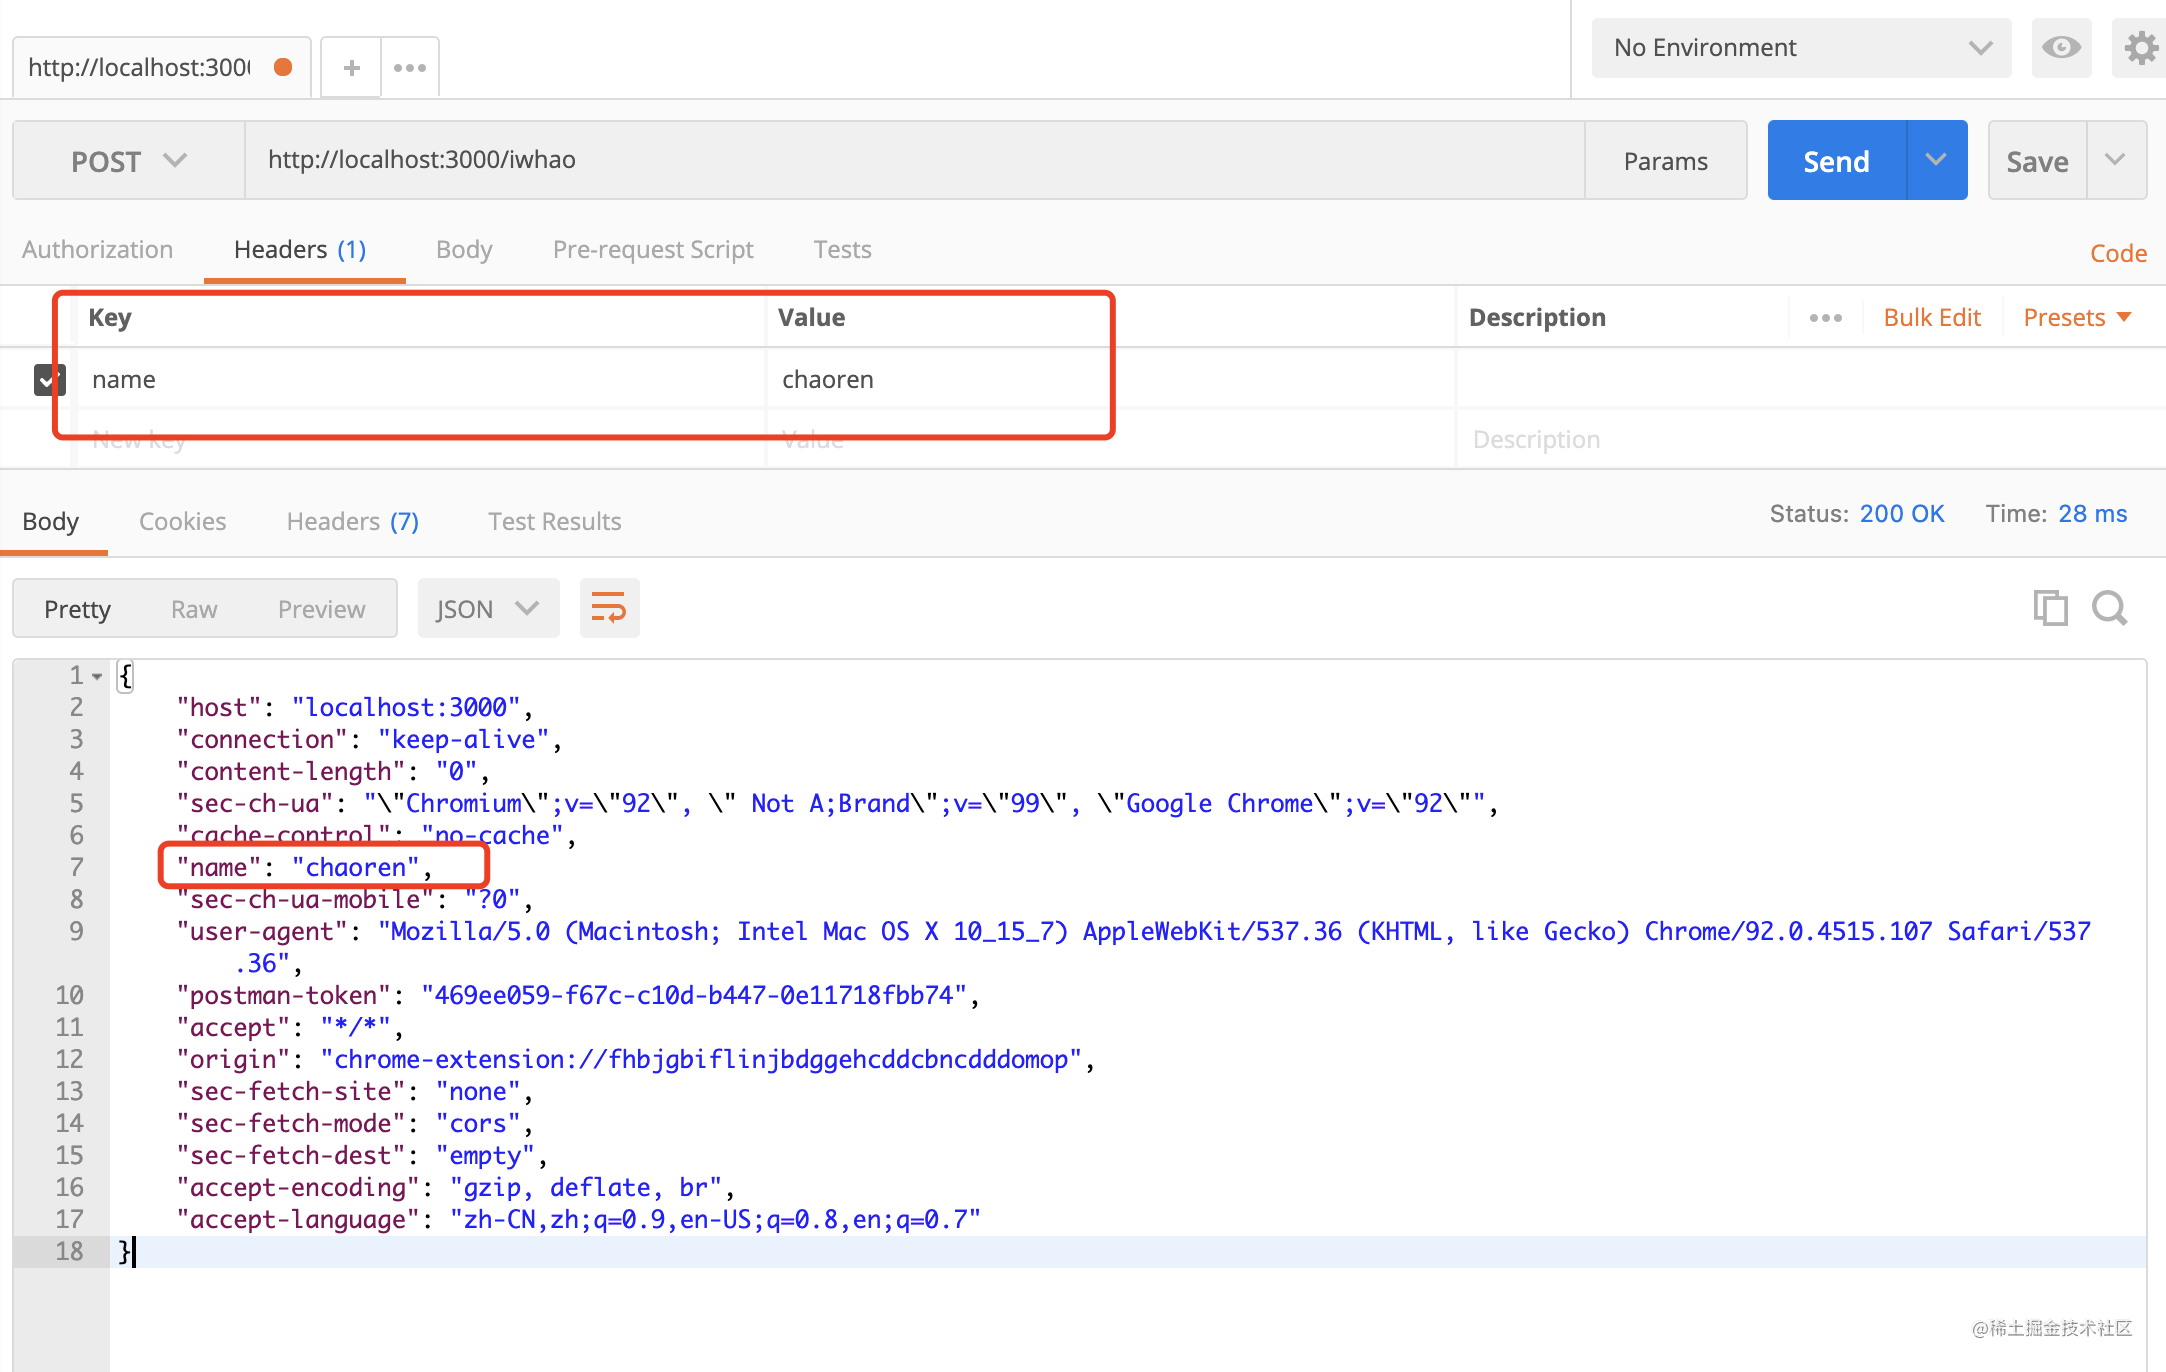Open the Send button dropdown arrow
The height and width of the screenshot is (1372, 2166).
pos(1936,160)
